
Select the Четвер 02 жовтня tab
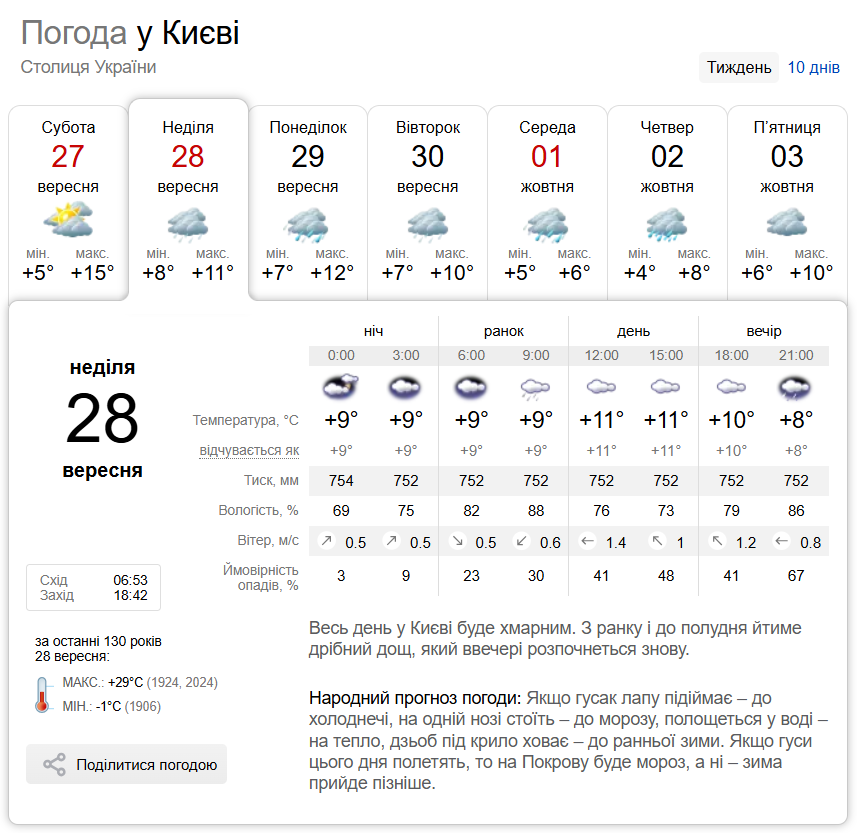point(667,200)
